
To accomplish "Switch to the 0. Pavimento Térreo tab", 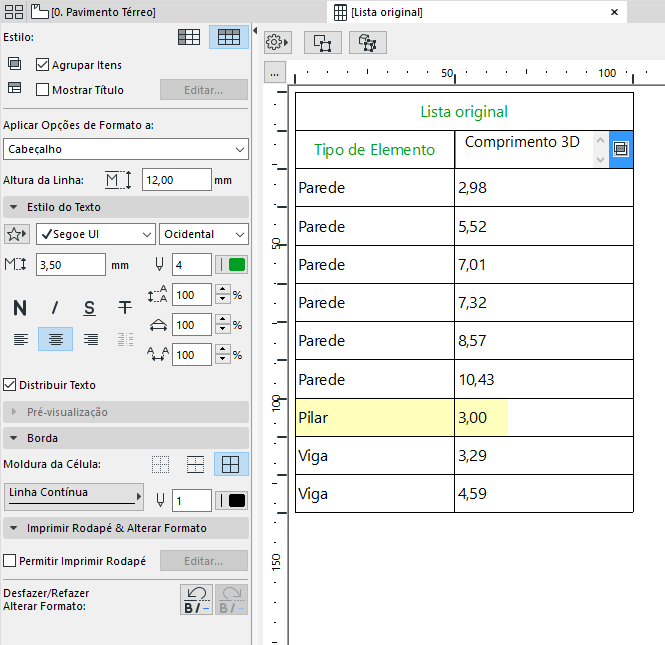I will 93,12.
